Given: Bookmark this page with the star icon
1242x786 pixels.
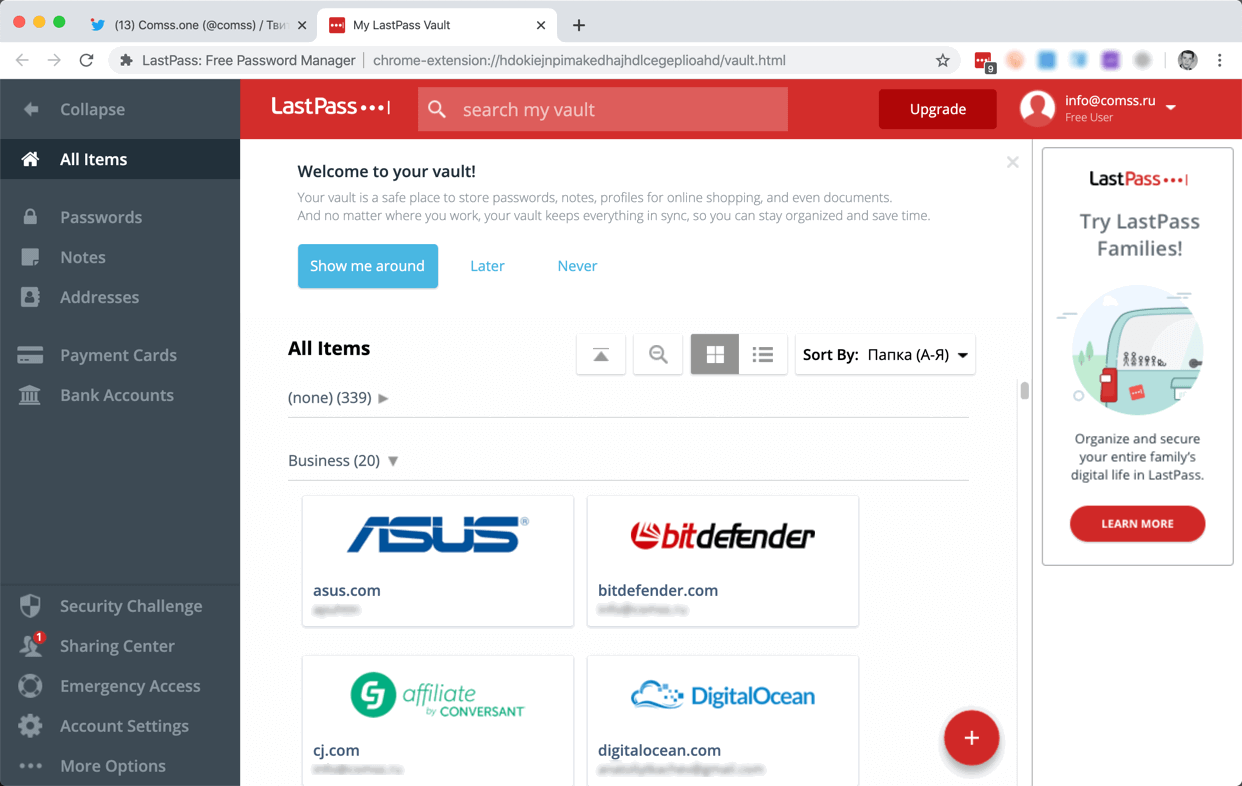Looking at the screenshot, I should pyautogui.click(x=942, y=60).
